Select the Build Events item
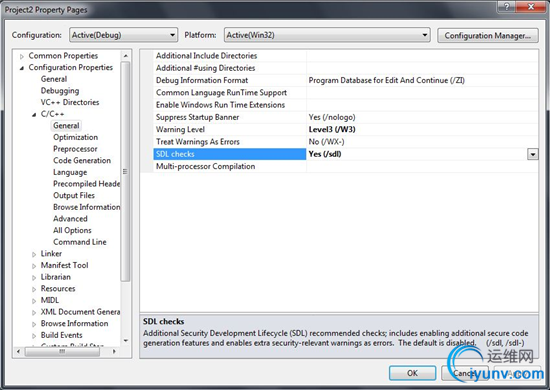550x390 pixels. (x=61, y=335)
